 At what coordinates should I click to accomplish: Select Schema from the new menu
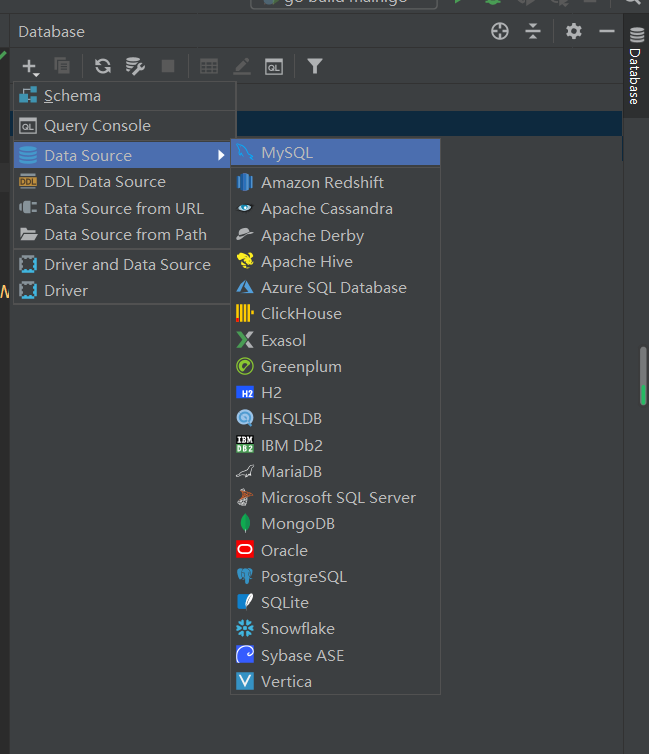coord(125,96)
